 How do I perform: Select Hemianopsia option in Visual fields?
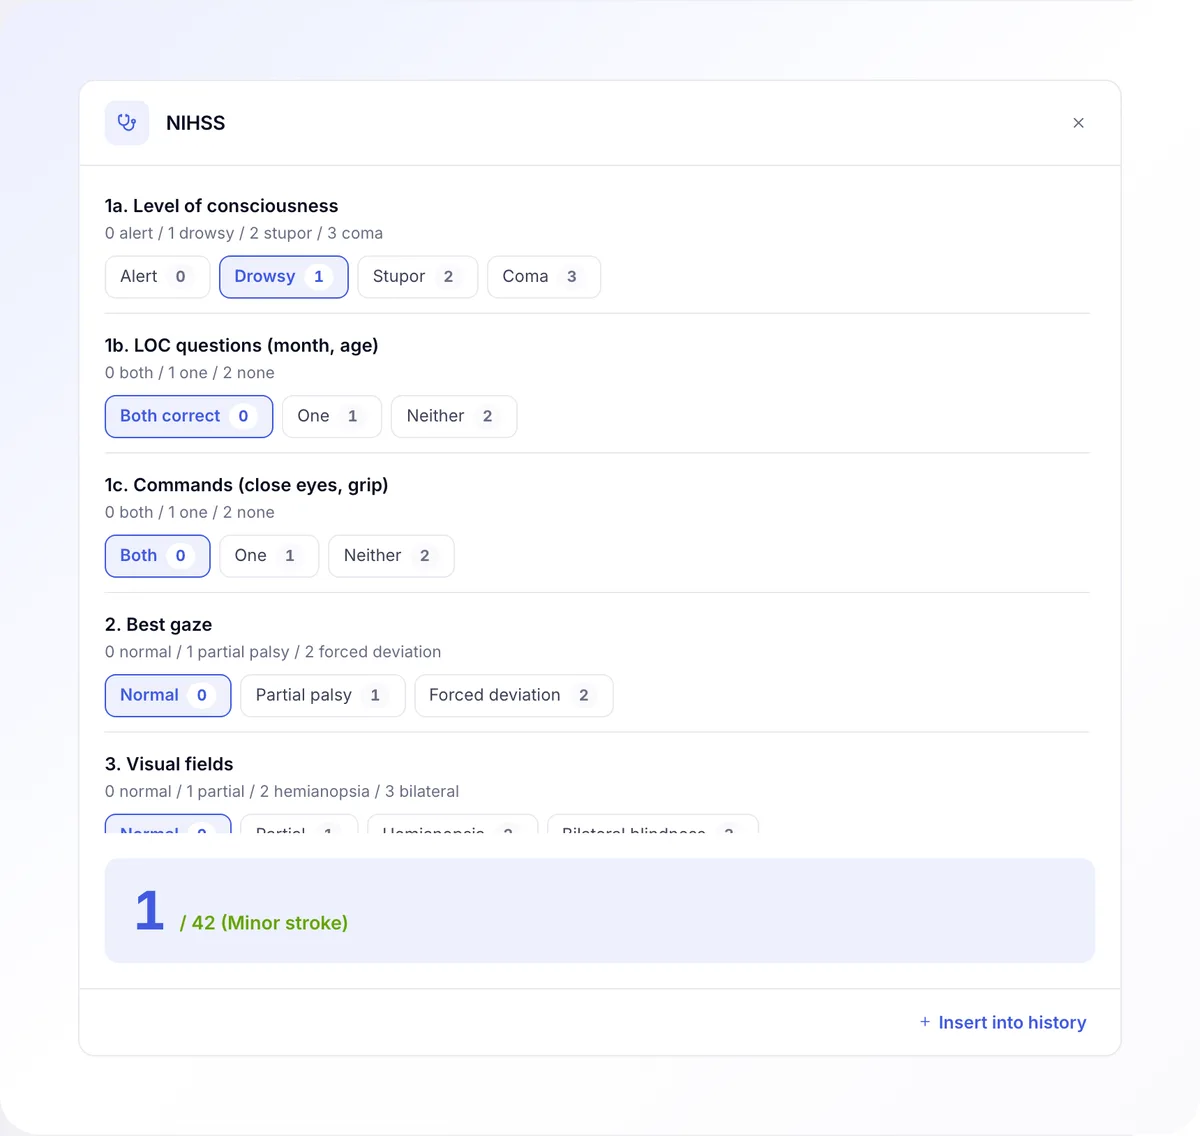[x=453, y=824]
